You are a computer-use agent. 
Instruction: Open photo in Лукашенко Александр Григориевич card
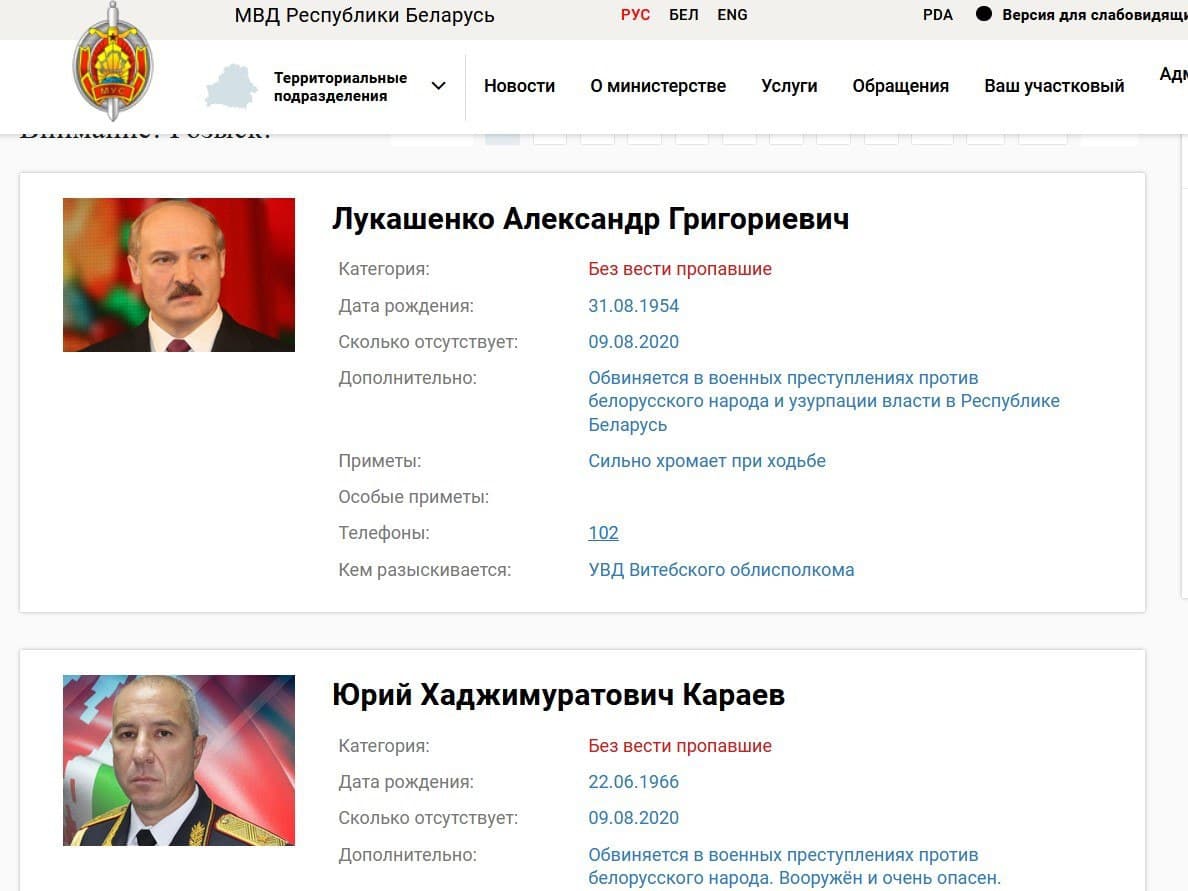coord(179,275)
